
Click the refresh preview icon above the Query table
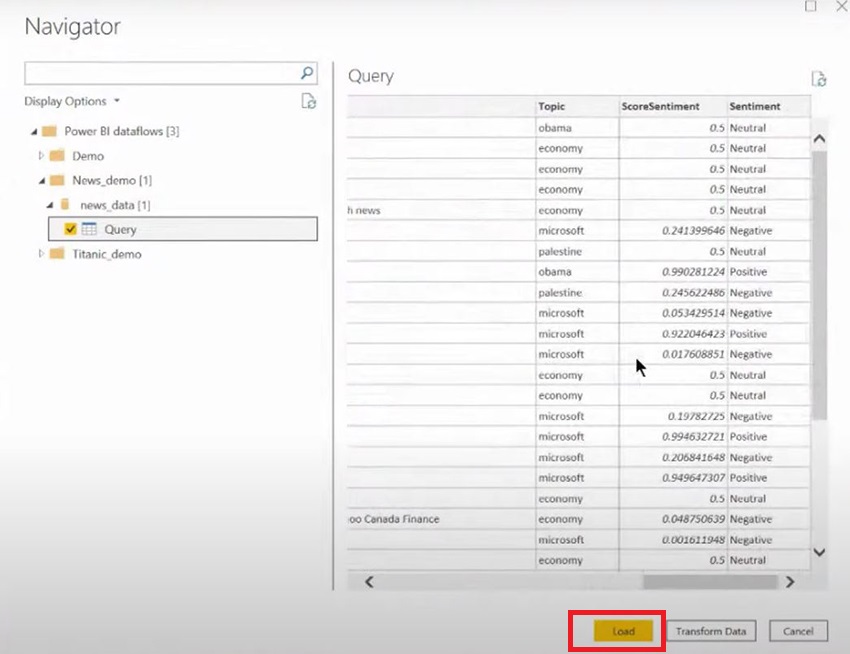click(x=818, y=80)
